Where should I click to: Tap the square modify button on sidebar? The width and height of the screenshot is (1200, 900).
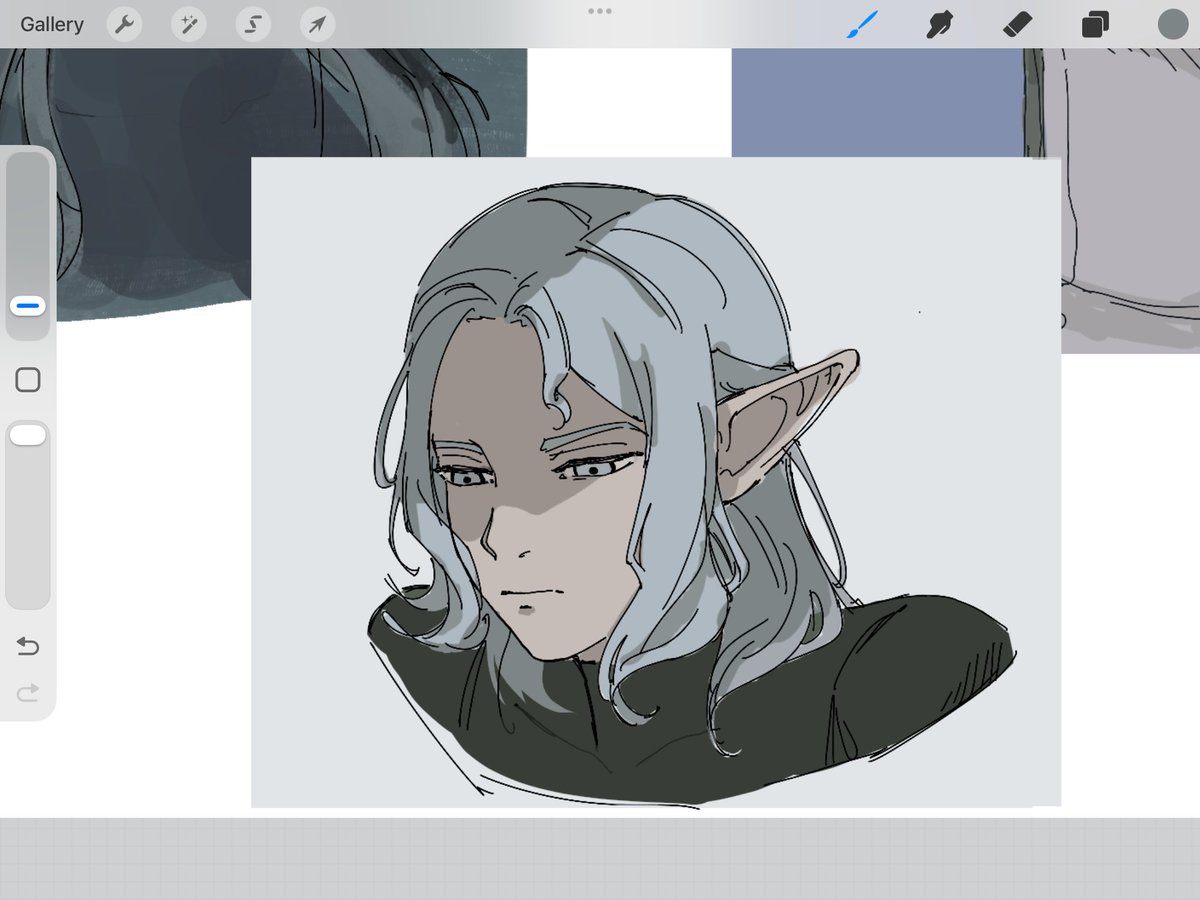coord(28,380)
